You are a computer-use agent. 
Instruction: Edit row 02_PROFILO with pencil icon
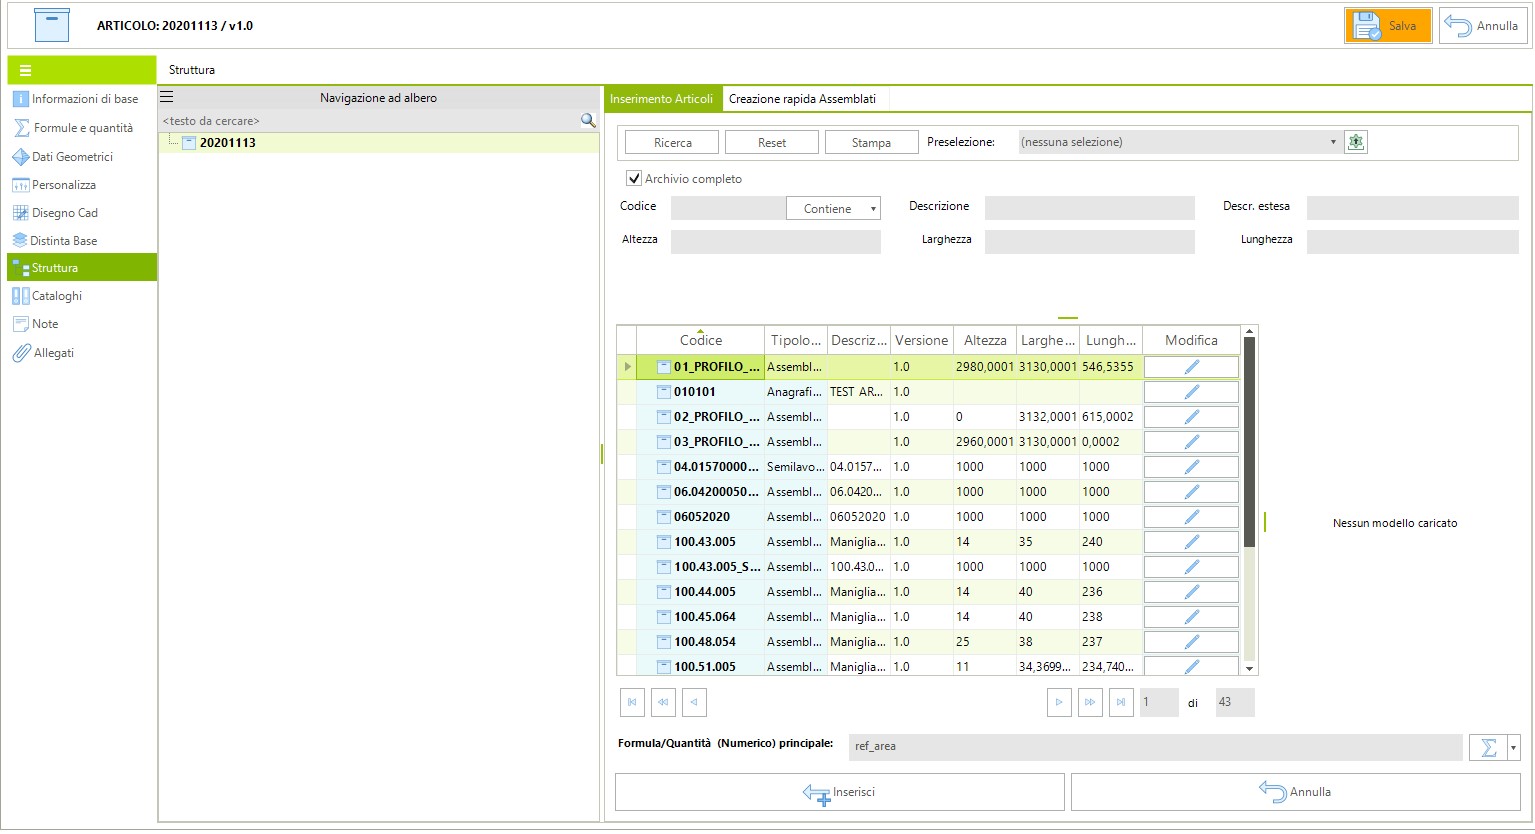coord(1191,417)
